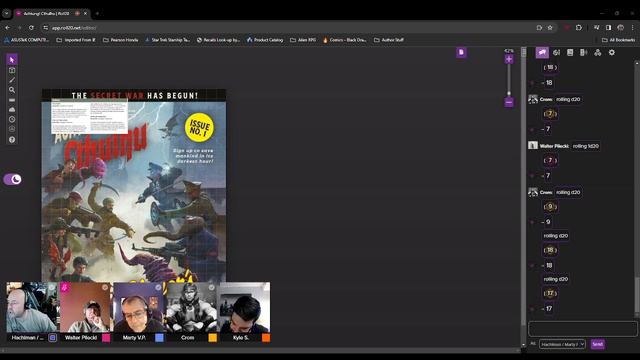Open Hachiman's video feed
Image resolution: width=640 pixels, height=360 pixels.
(31, 307)
